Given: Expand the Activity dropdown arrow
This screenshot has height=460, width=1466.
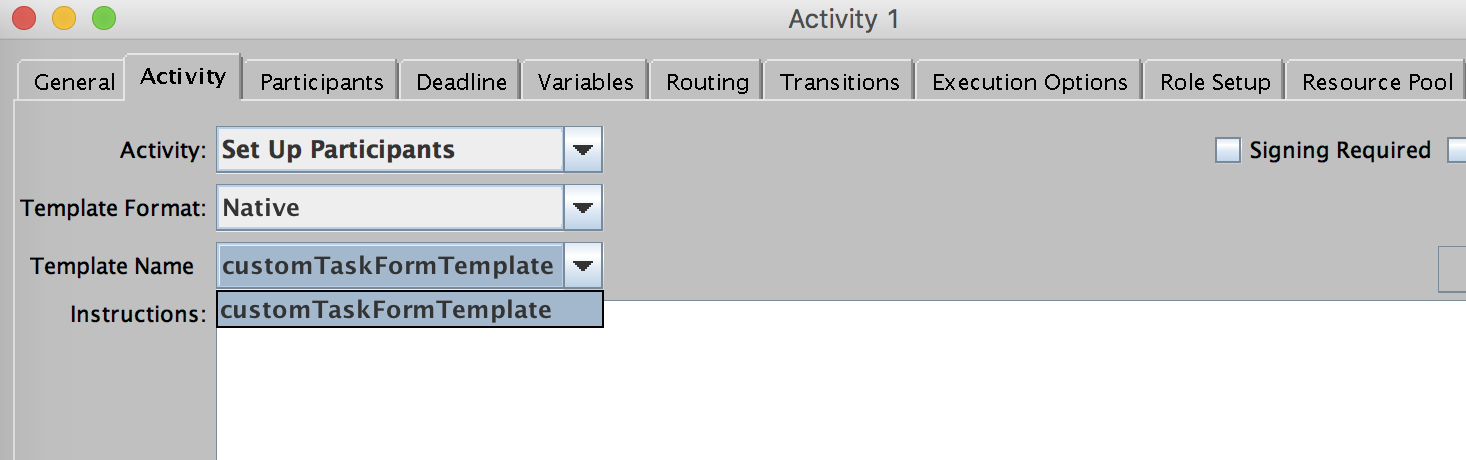Looking at the screenshot, I should (x=583, y=150).
